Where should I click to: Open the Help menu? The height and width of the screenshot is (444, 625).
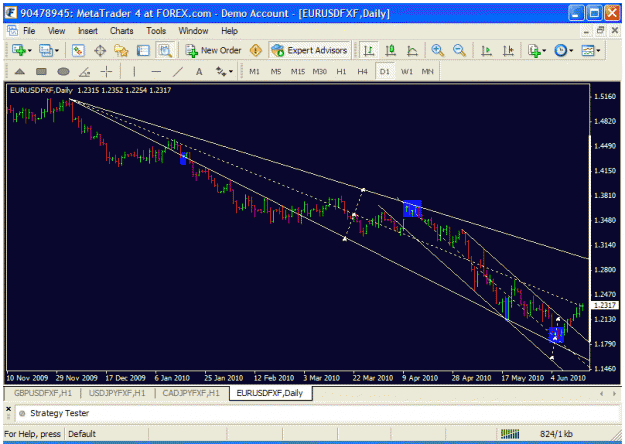pos(230,31)
